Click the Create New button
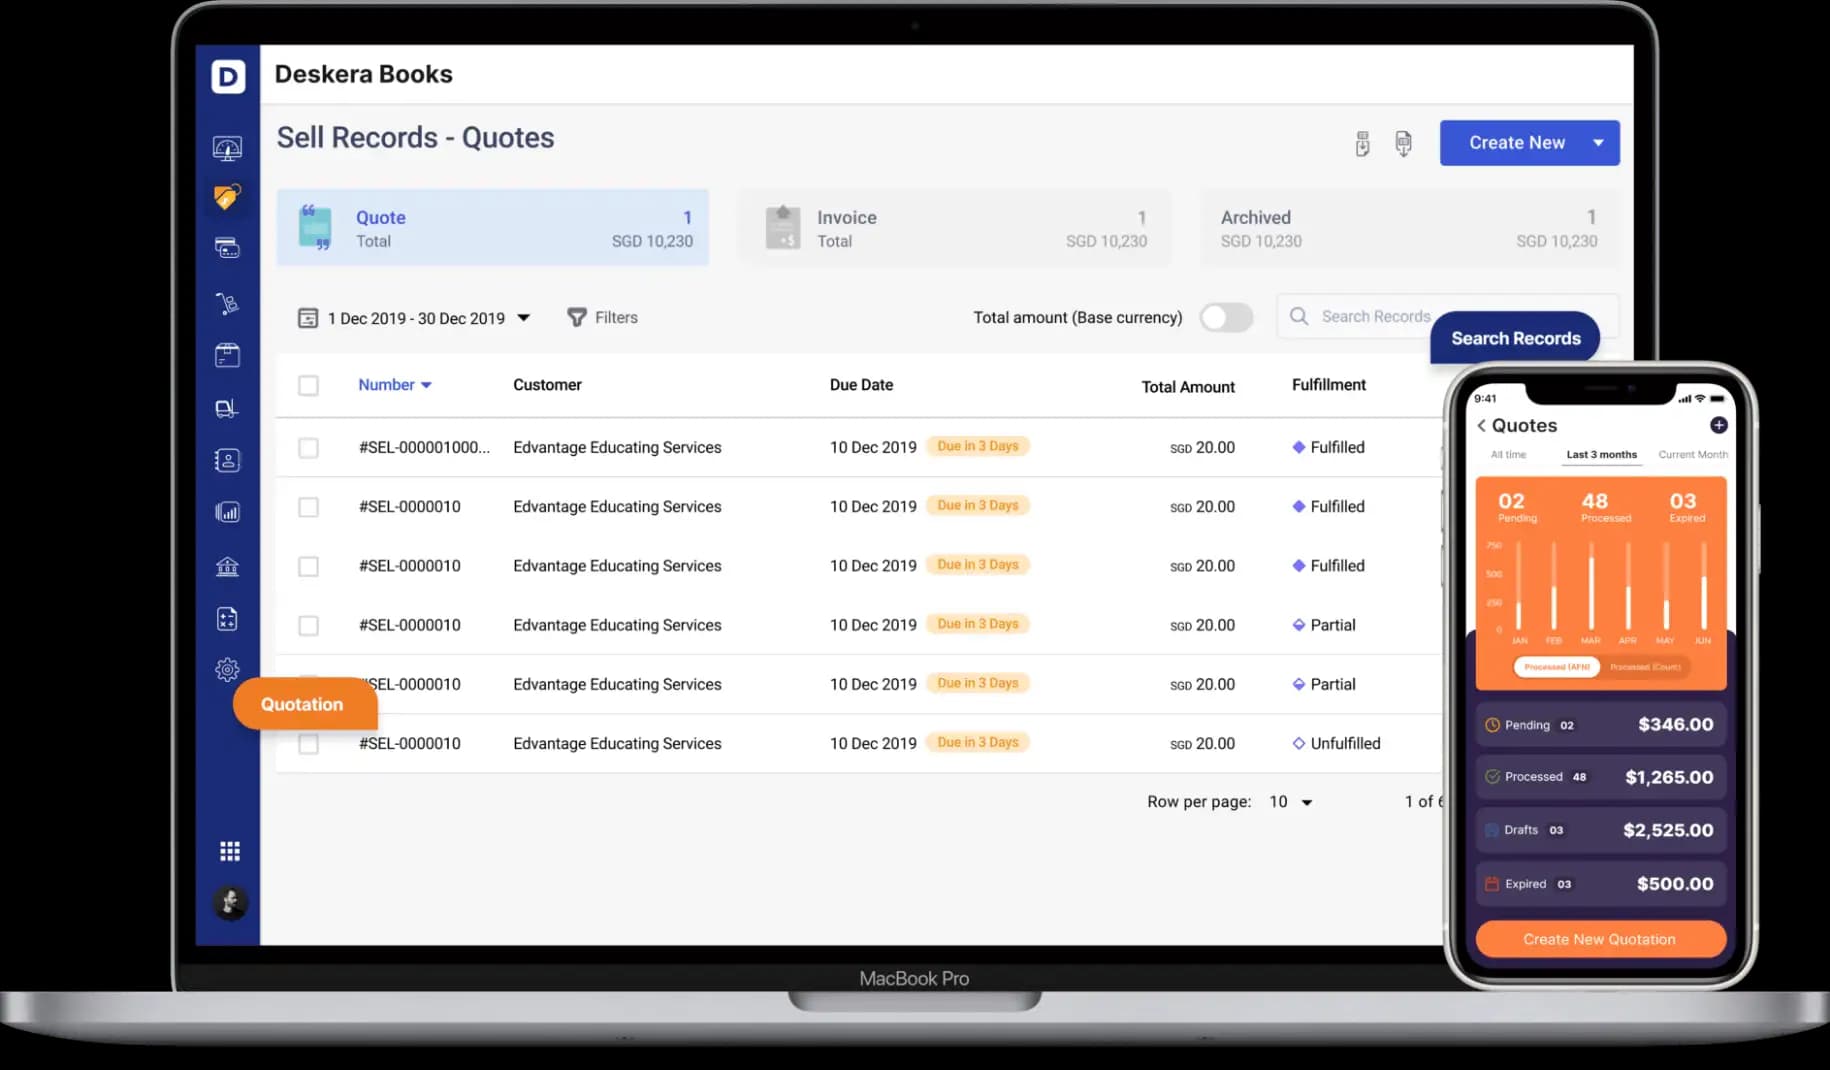 pyautogui.click(x=1517, y=143)
